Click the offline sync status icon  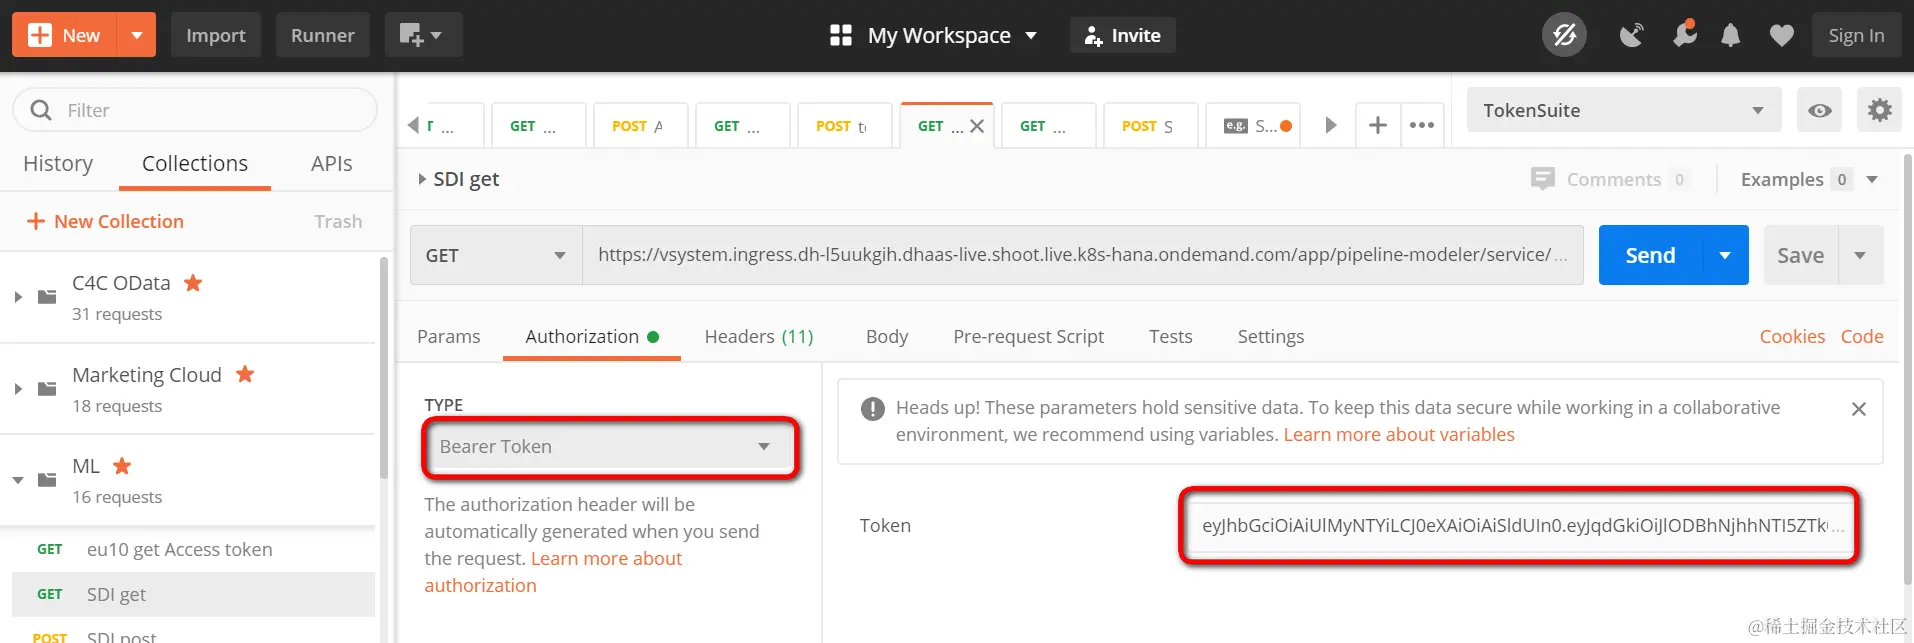pos(1564,35)
